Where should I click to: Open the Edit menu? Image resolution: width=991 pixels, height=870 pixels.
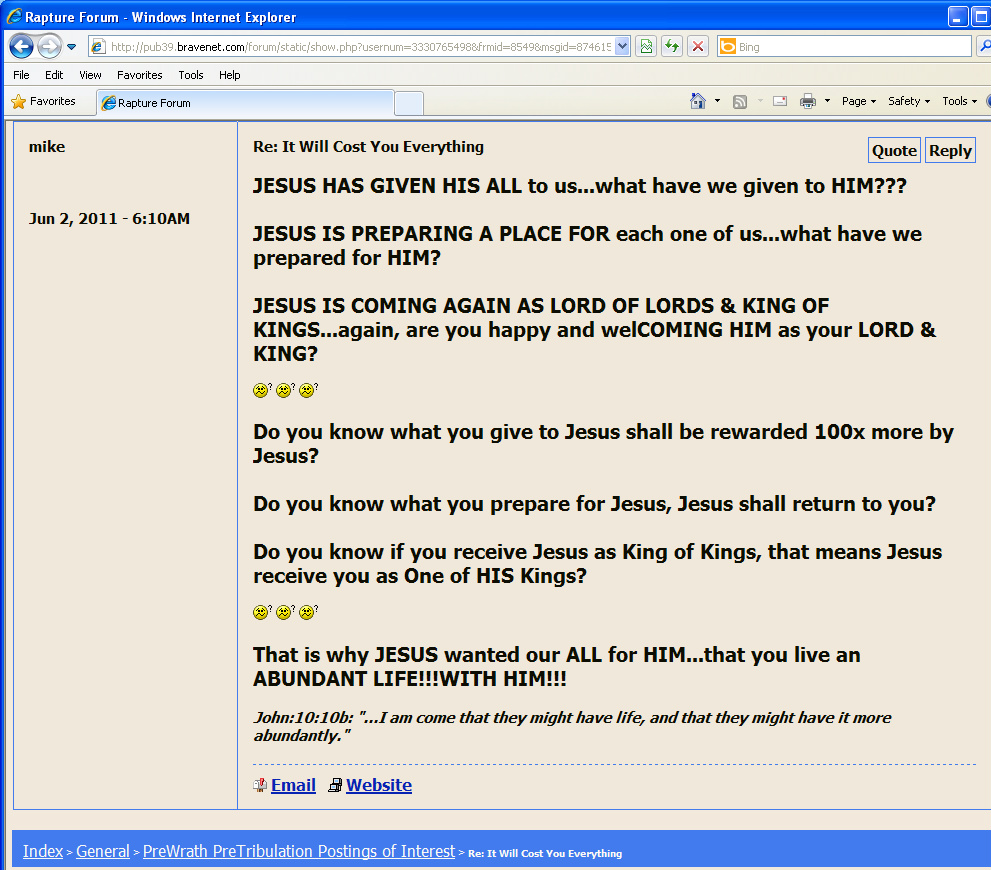point(54,75)
